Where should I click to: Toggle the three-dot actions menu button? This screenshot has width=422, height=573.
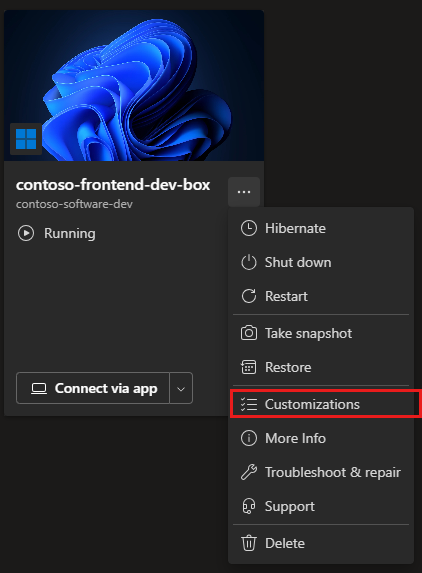244,192
